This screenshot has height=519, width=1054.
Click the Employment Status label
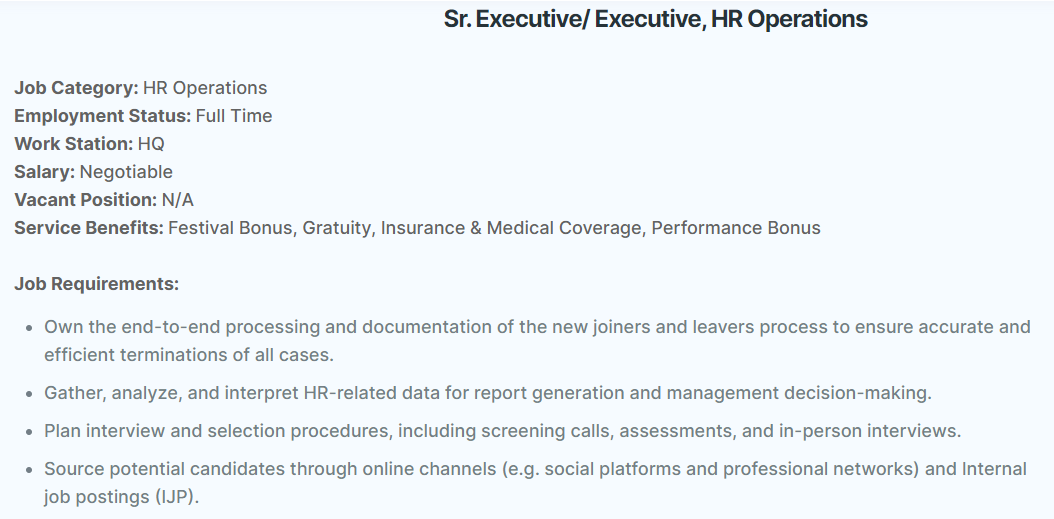(103, 116)
